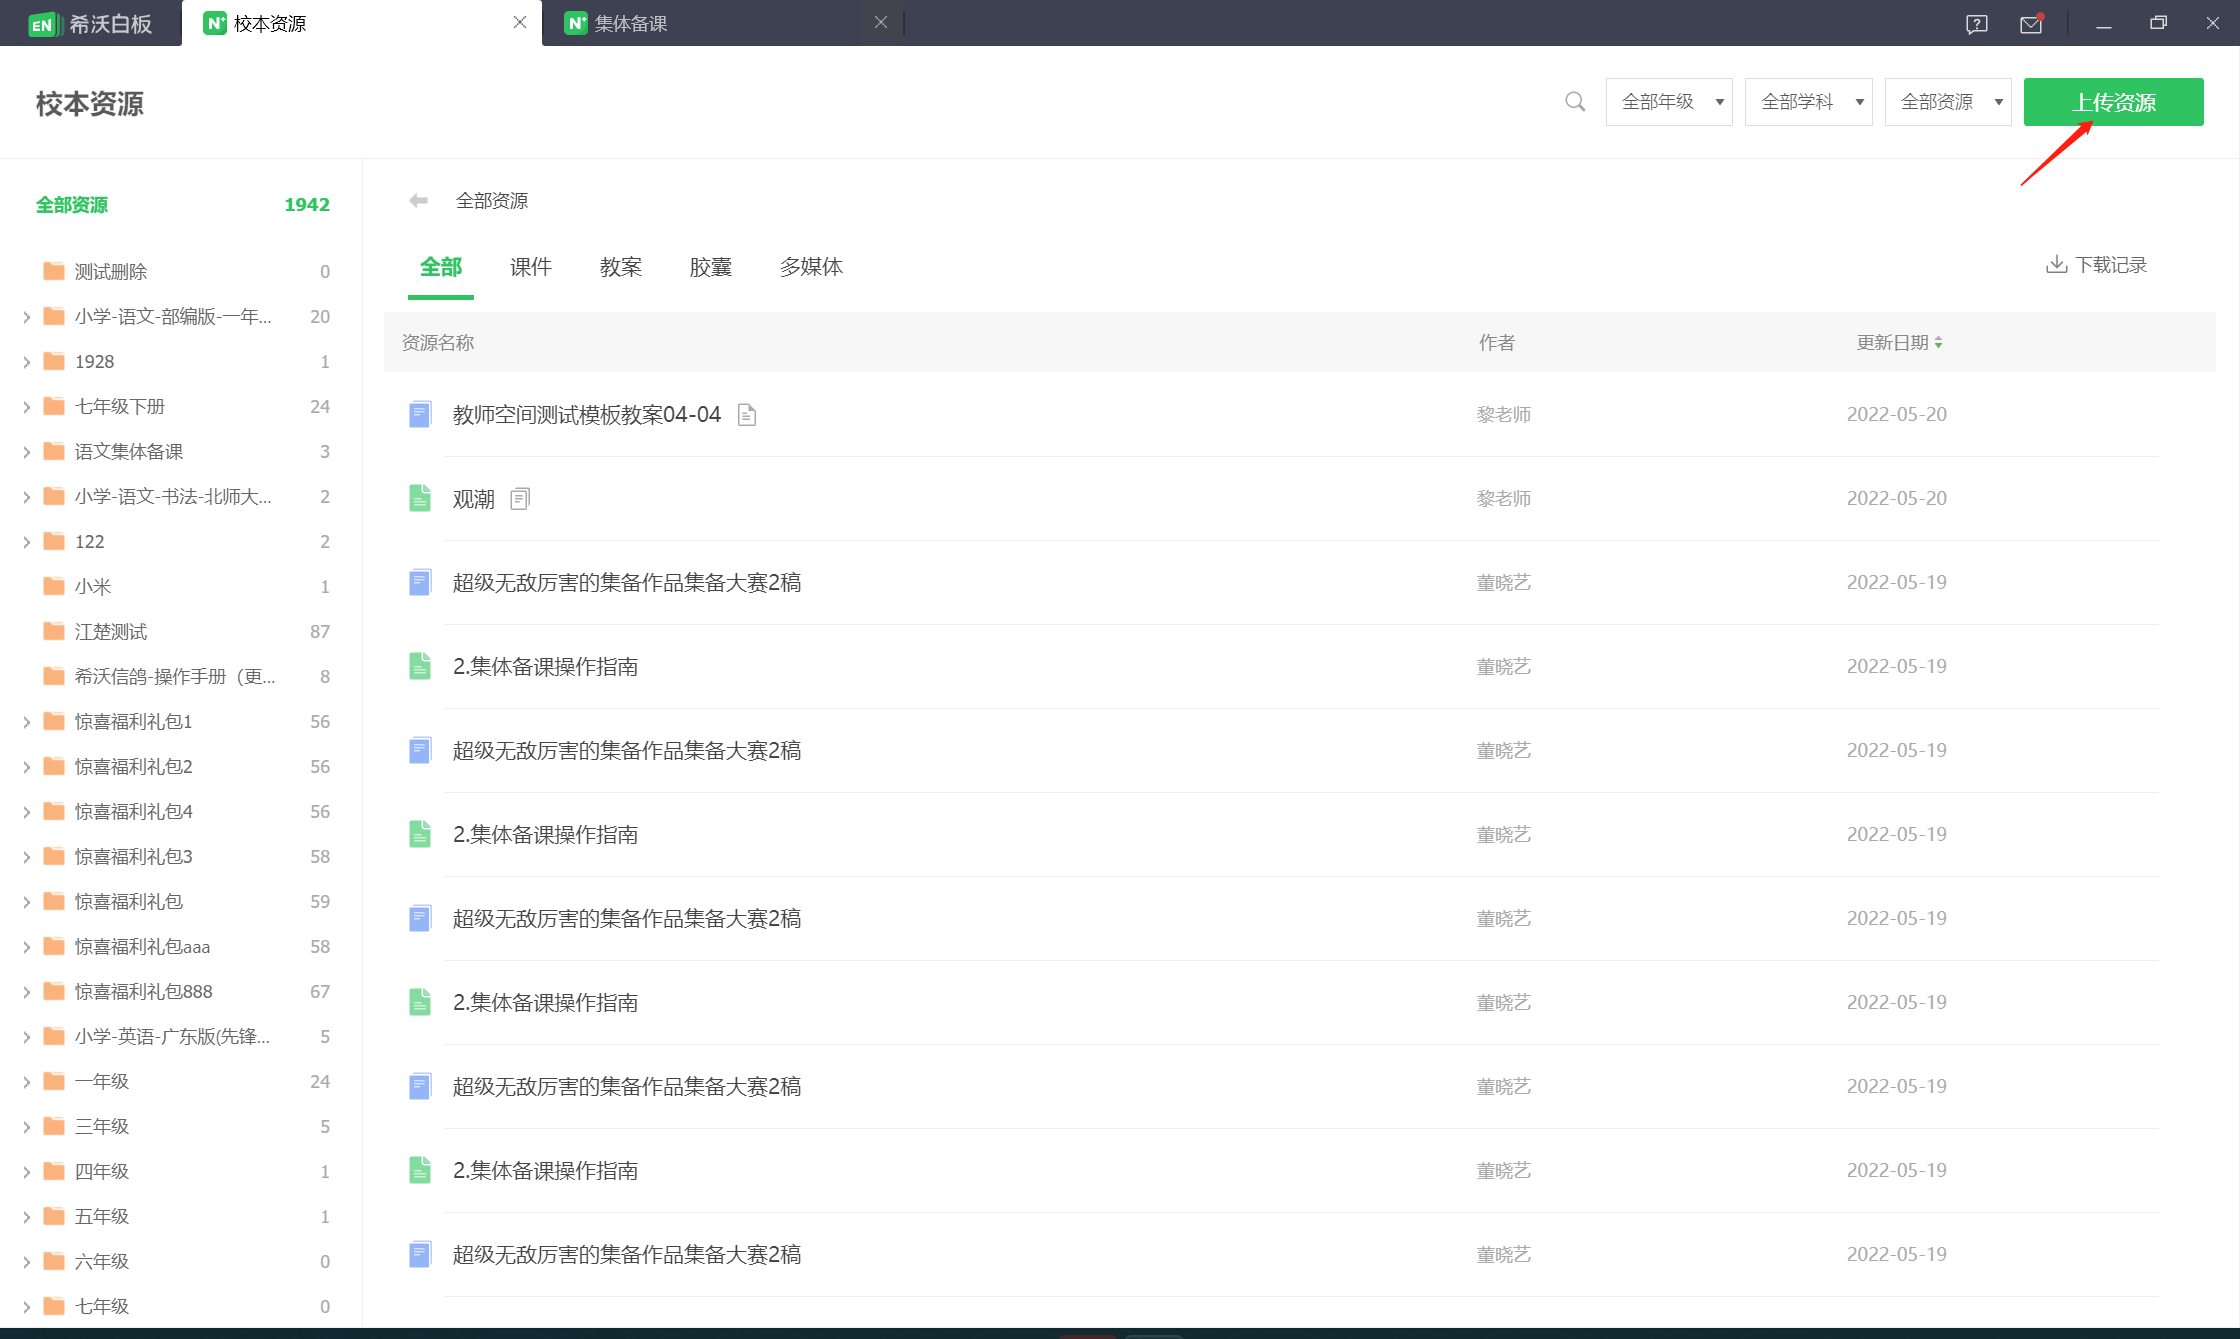The image size is (2240, 1339).
Task: Close the 集体备课 tab
Action: (x=880, y=22)
